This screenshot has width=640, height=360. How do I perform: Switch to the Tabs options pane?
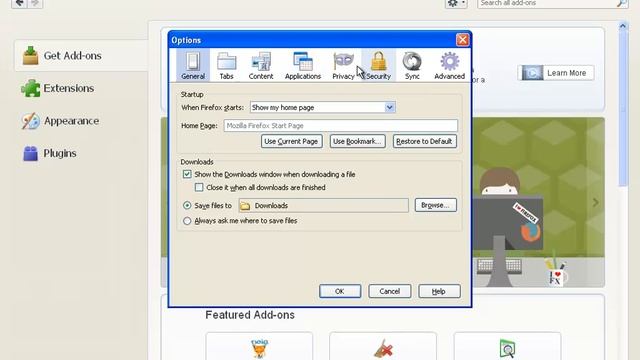pyautogui.click(x=226, y=65)
